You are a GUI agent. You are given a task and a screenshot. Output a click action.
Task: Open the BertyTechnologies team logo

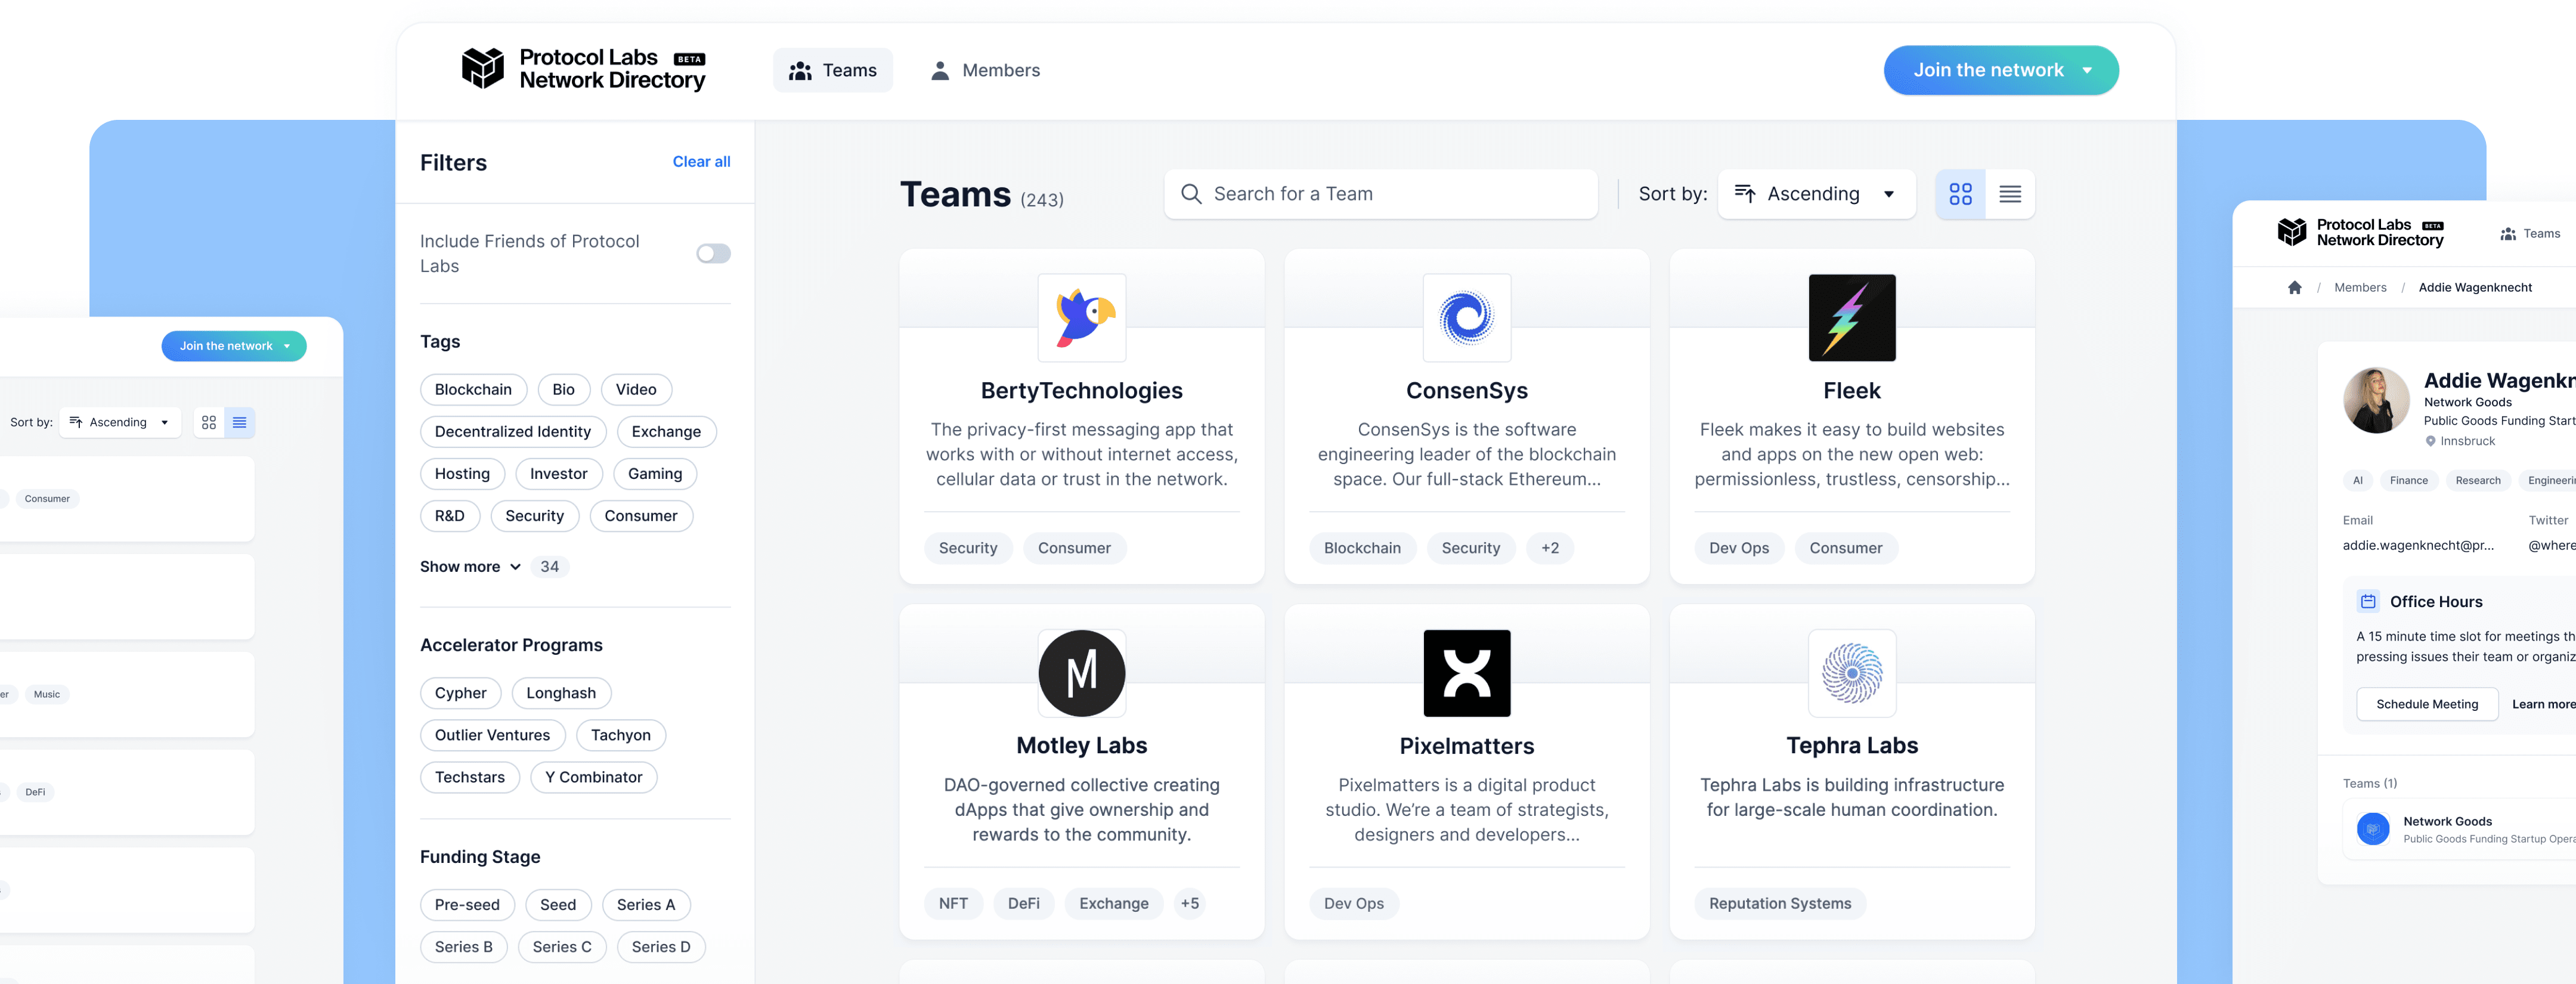[x=1081, y=318]
